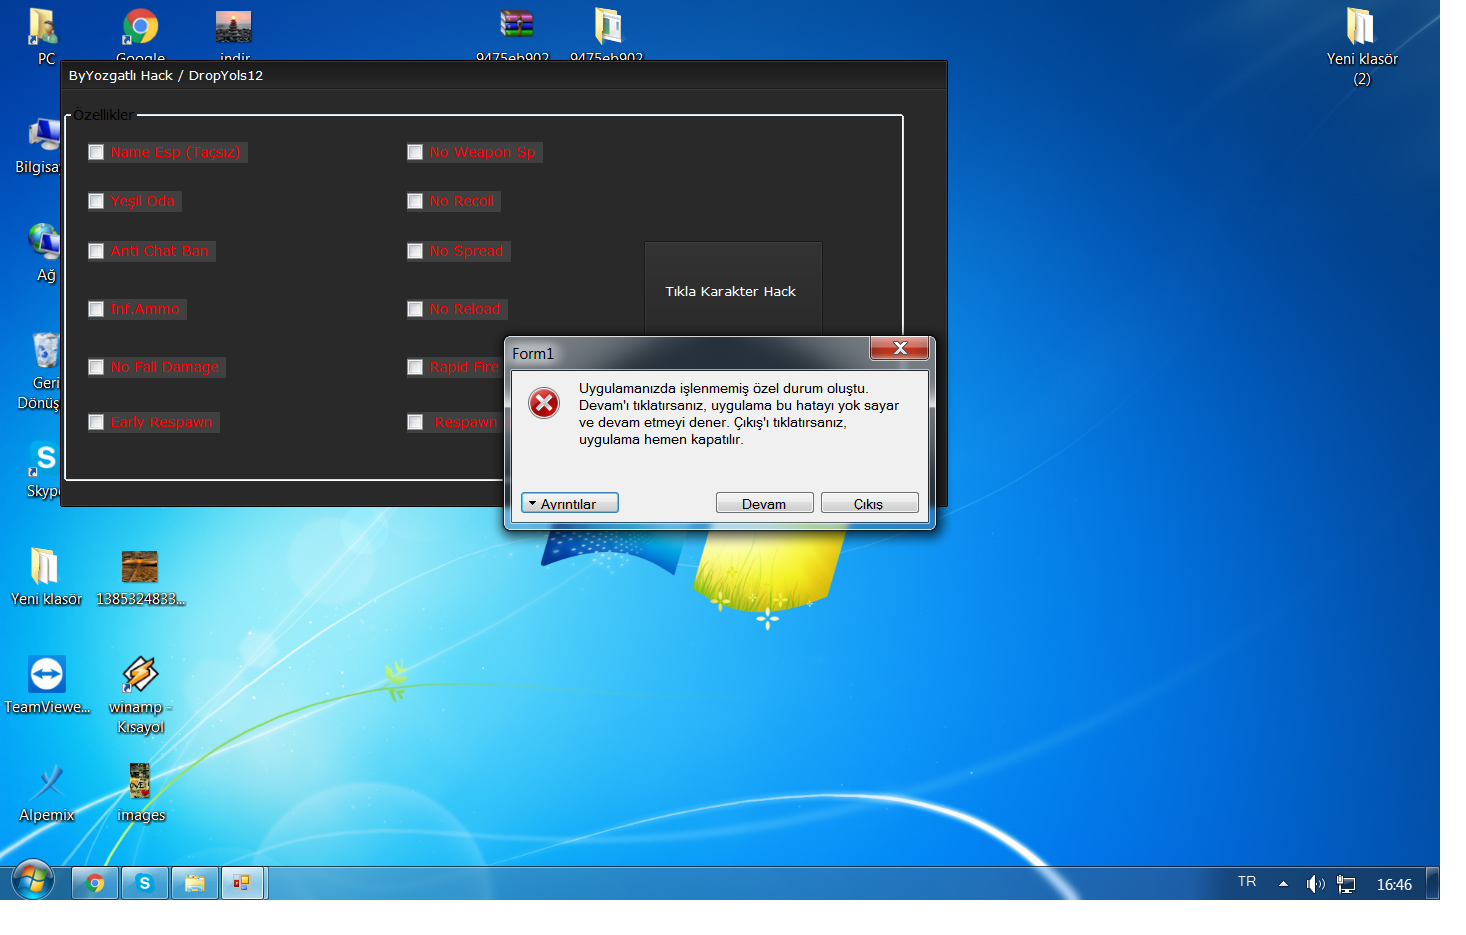Select the Yeni klasör folder on desktop
This screenshot has width=1466, height=935.
(46, 577)
